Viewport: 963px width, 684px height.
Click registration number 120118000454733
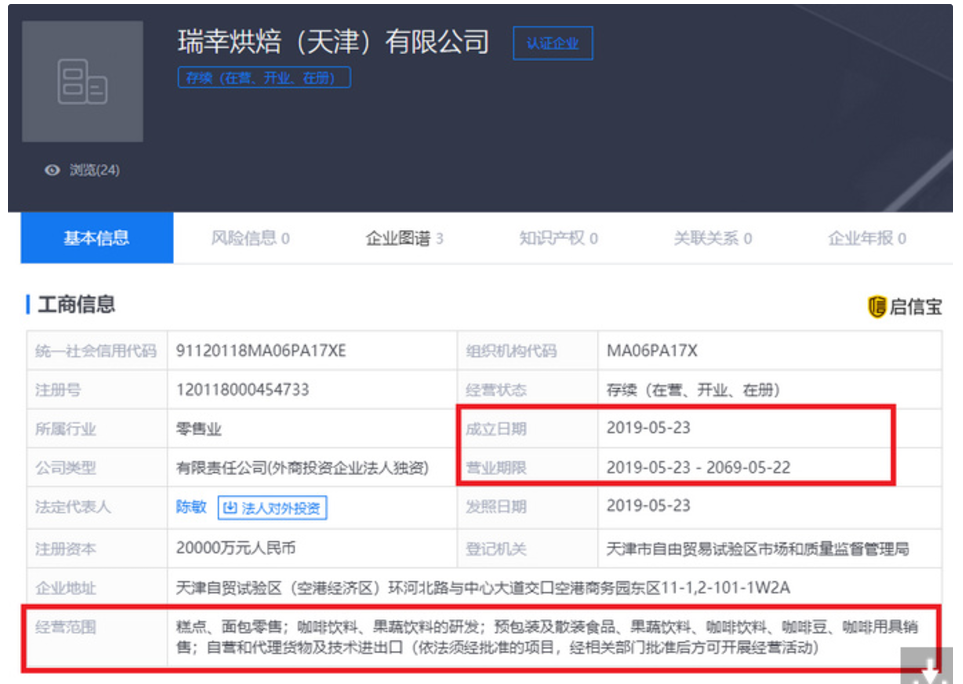click(243, 389)
